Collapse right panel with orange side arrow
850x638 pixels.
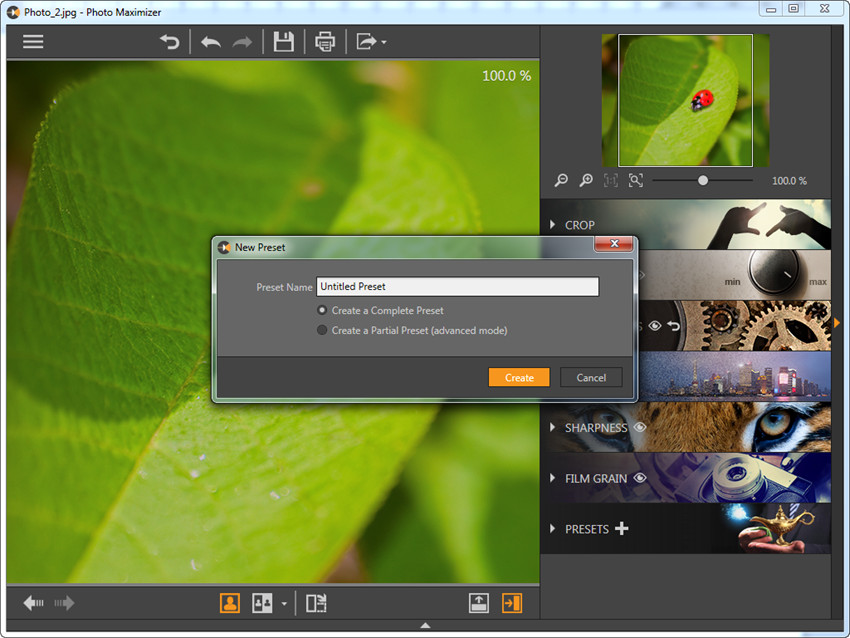[x=837, y=323]
